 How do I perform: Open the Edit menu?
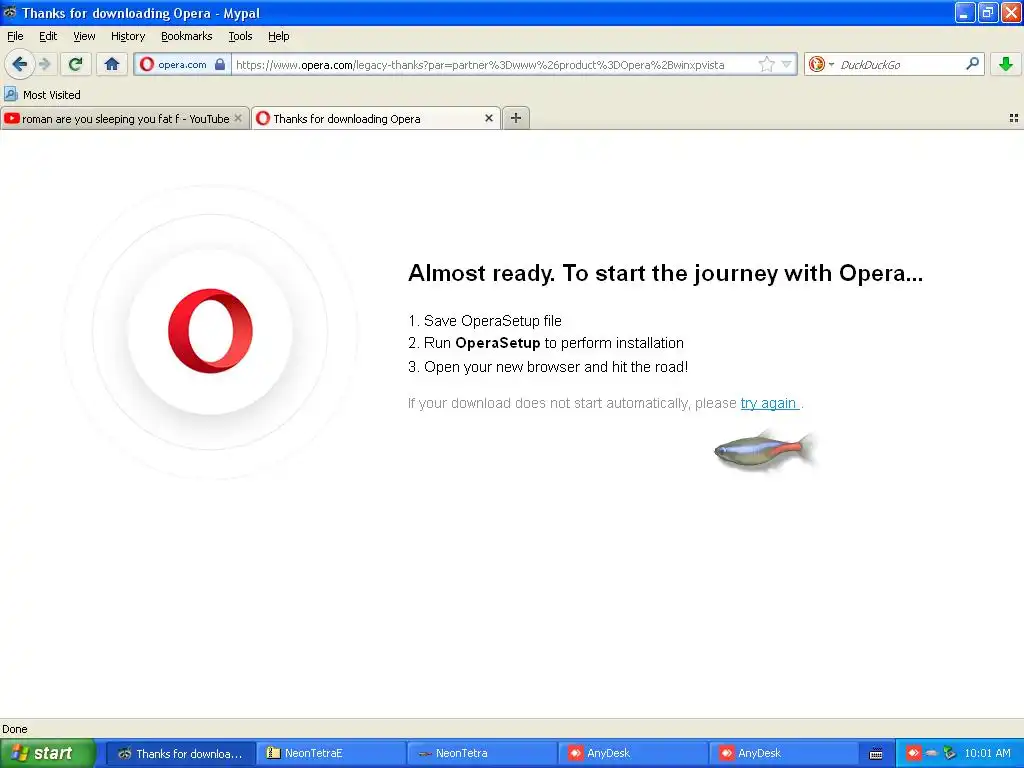click(48, 36)
